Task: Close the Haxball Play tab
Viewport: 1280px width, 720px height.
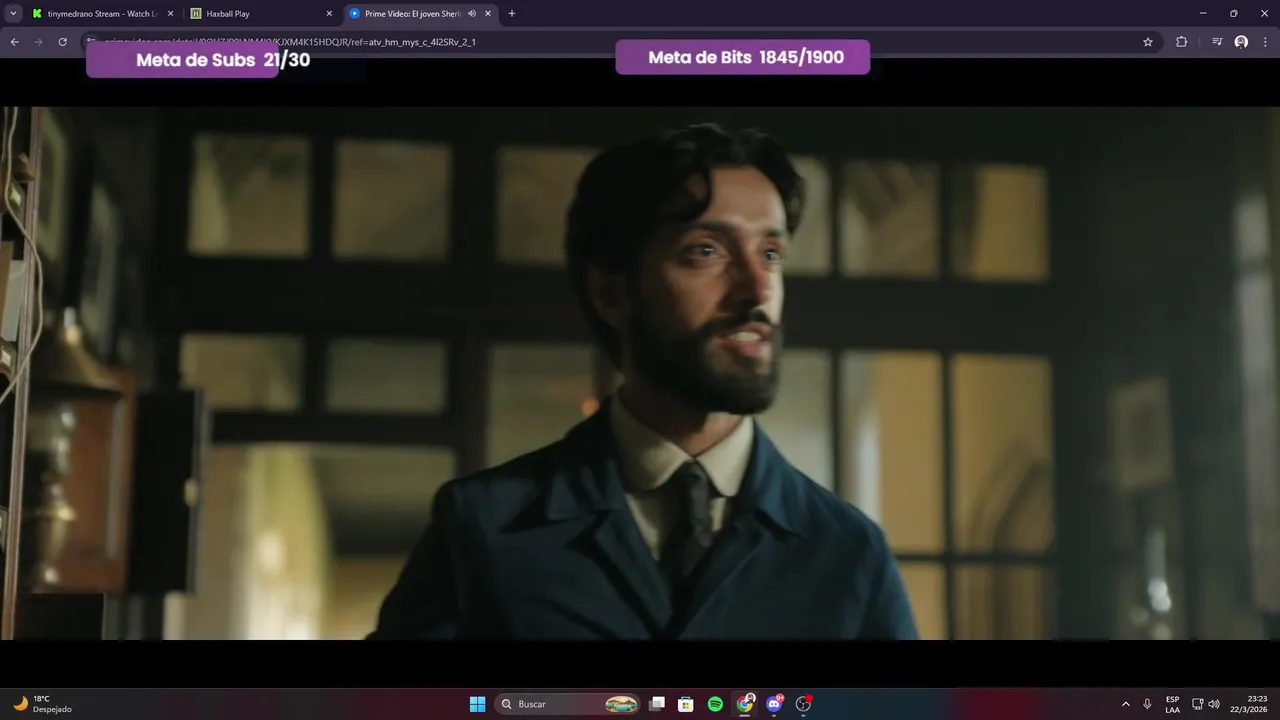Action: 329,14
